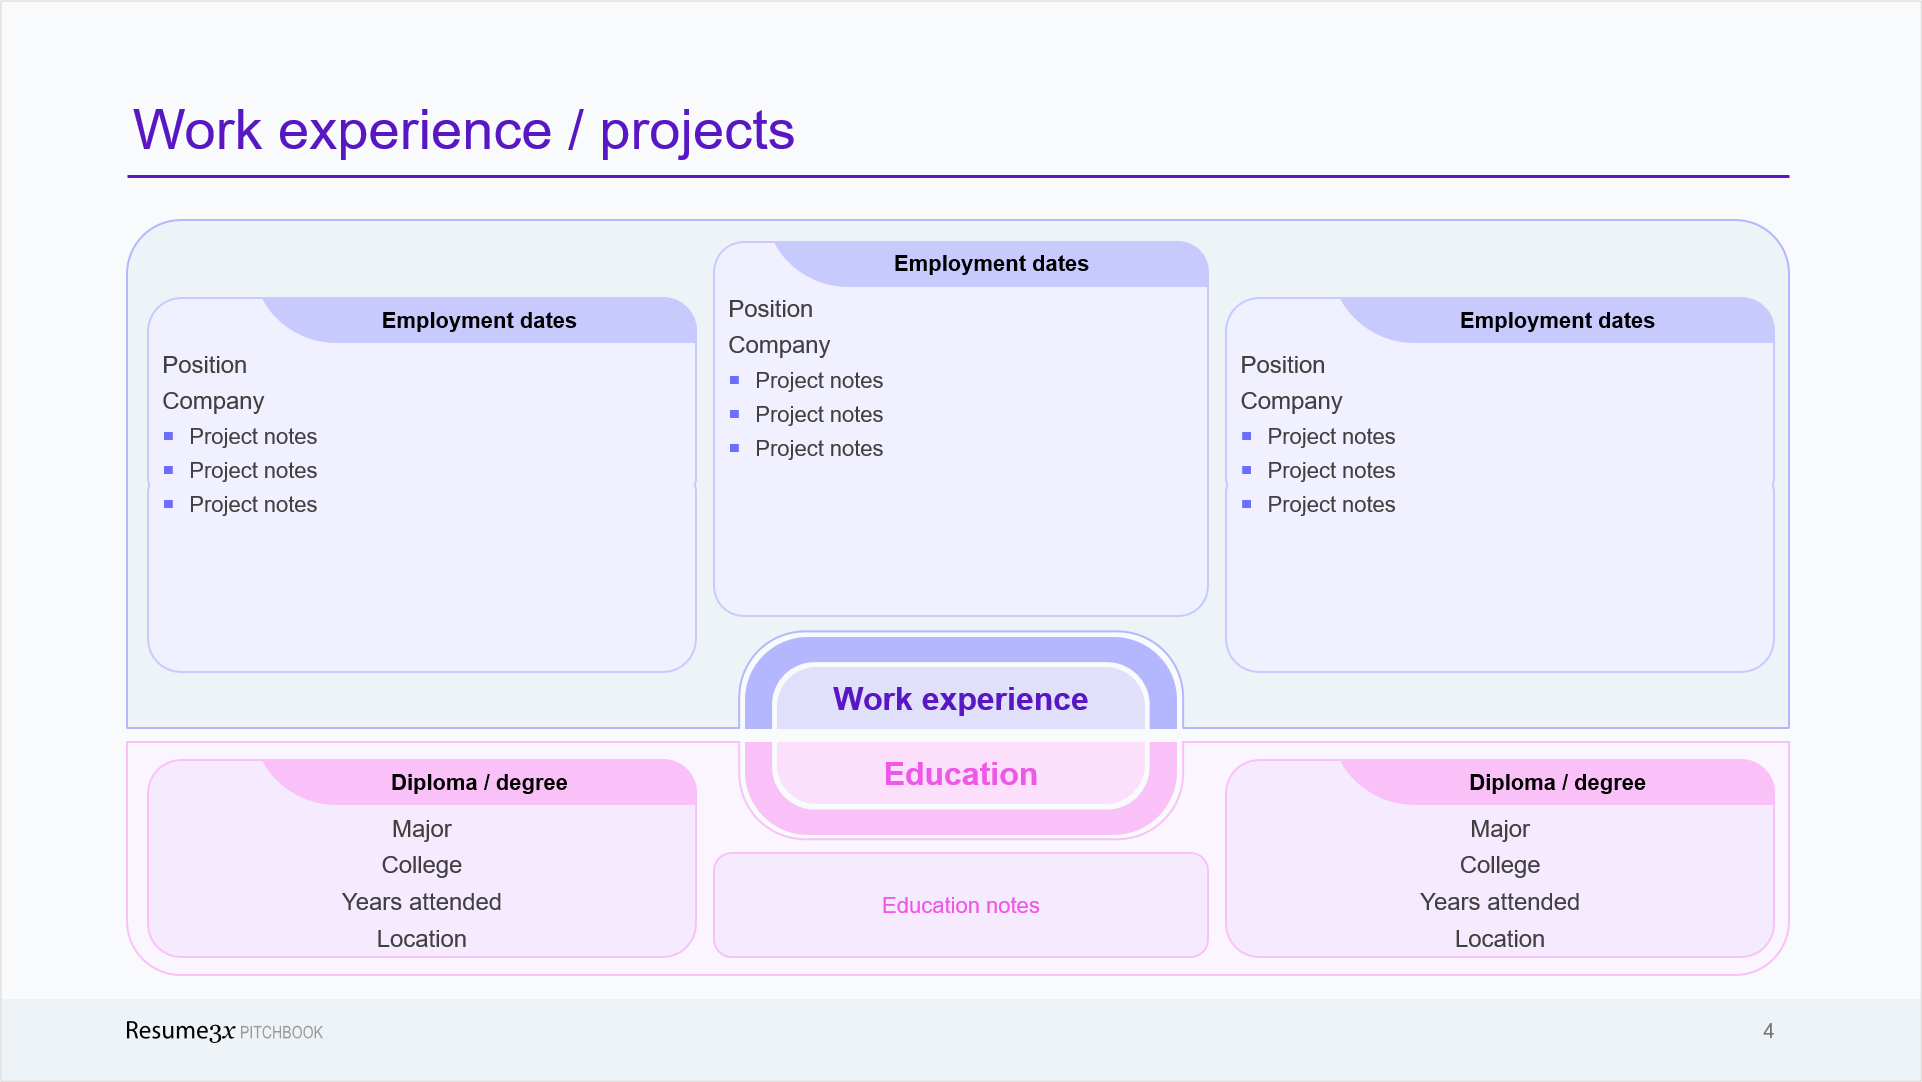Click the Work experience label
The image size is (1922, 1082).
960,699
